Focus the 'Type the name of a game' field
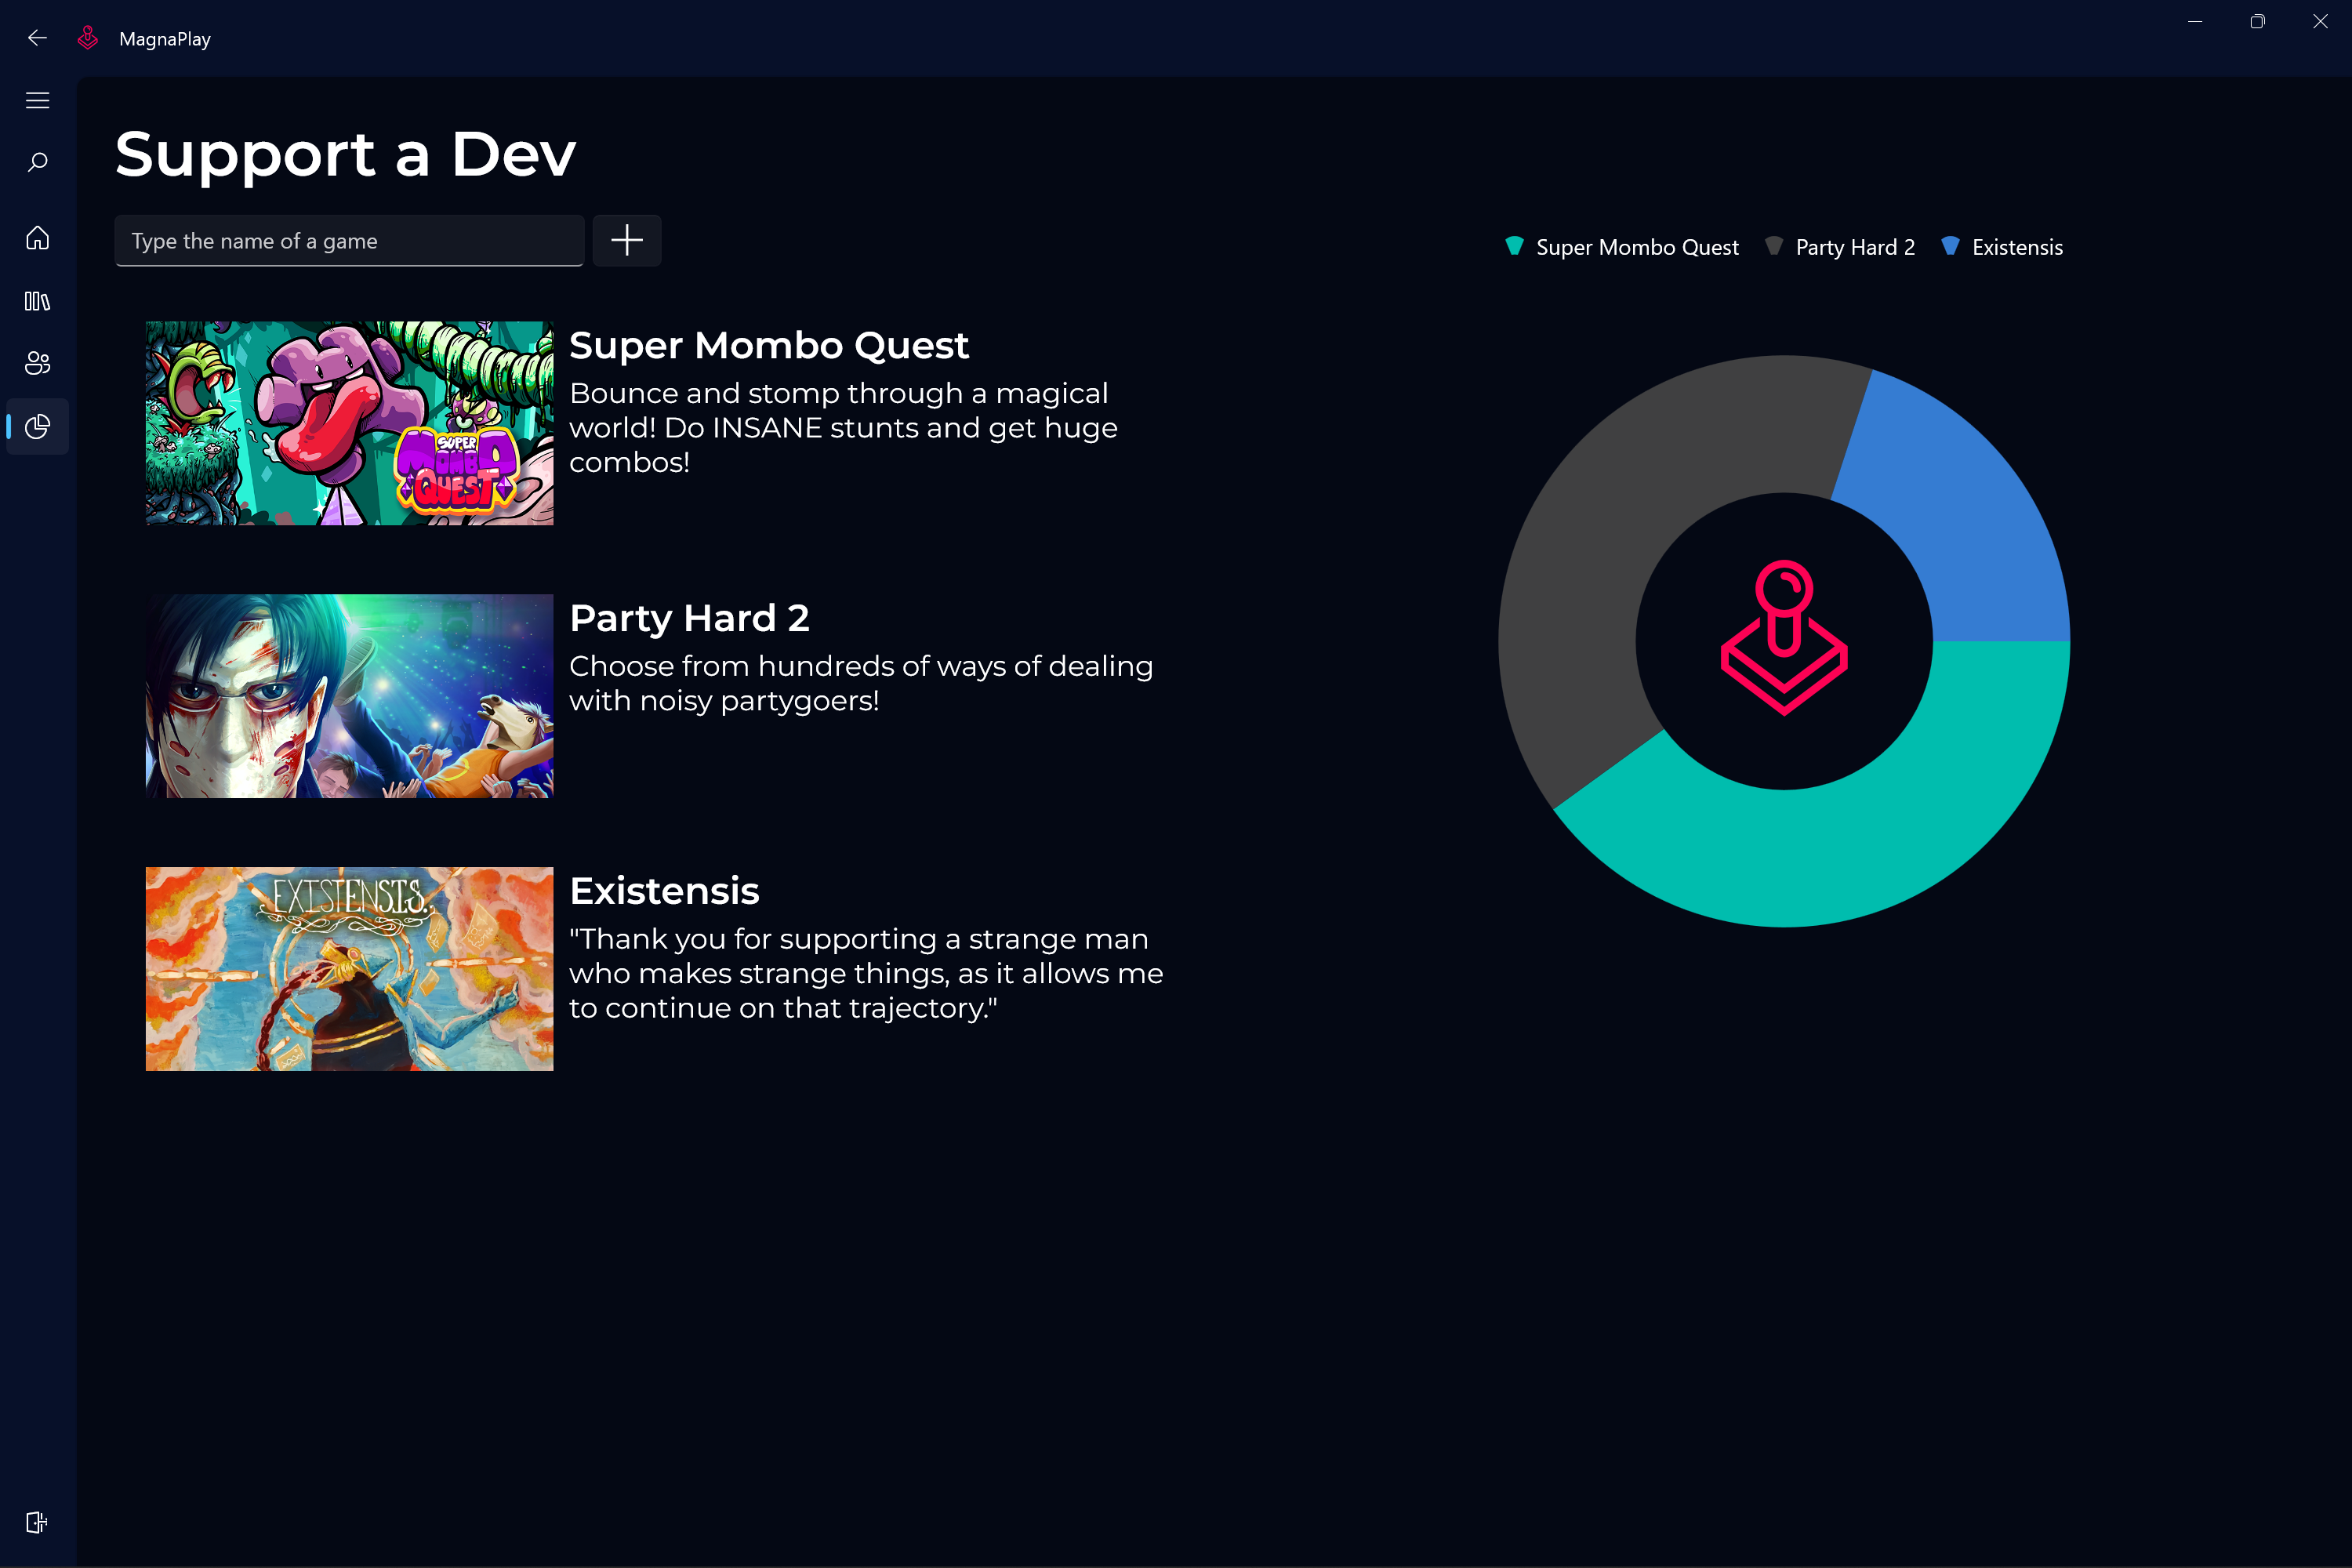This screenshot has height=1568, width=2352. (x=349, y=241)
